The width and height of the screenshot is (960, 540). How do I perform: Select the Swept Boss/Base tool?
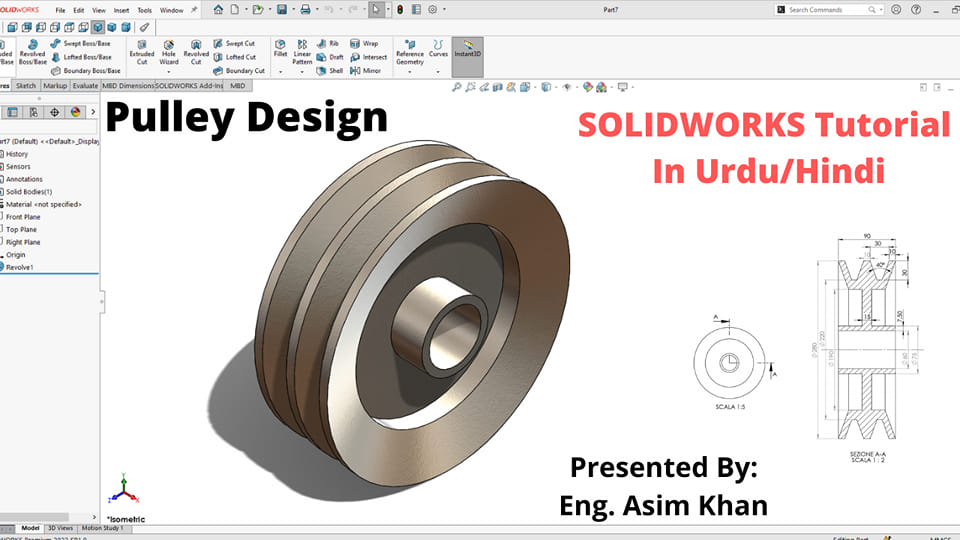coord(80,43)
